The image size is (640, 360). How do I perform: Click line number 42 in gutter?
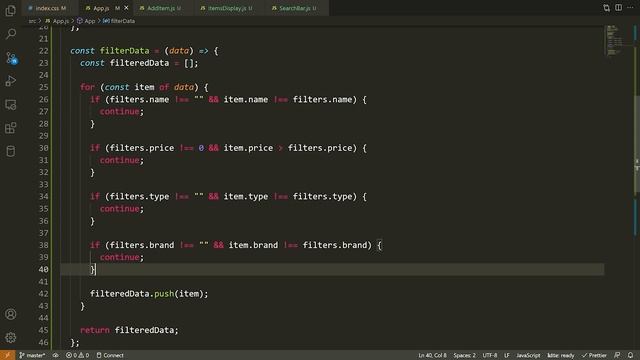coord(43,293)
